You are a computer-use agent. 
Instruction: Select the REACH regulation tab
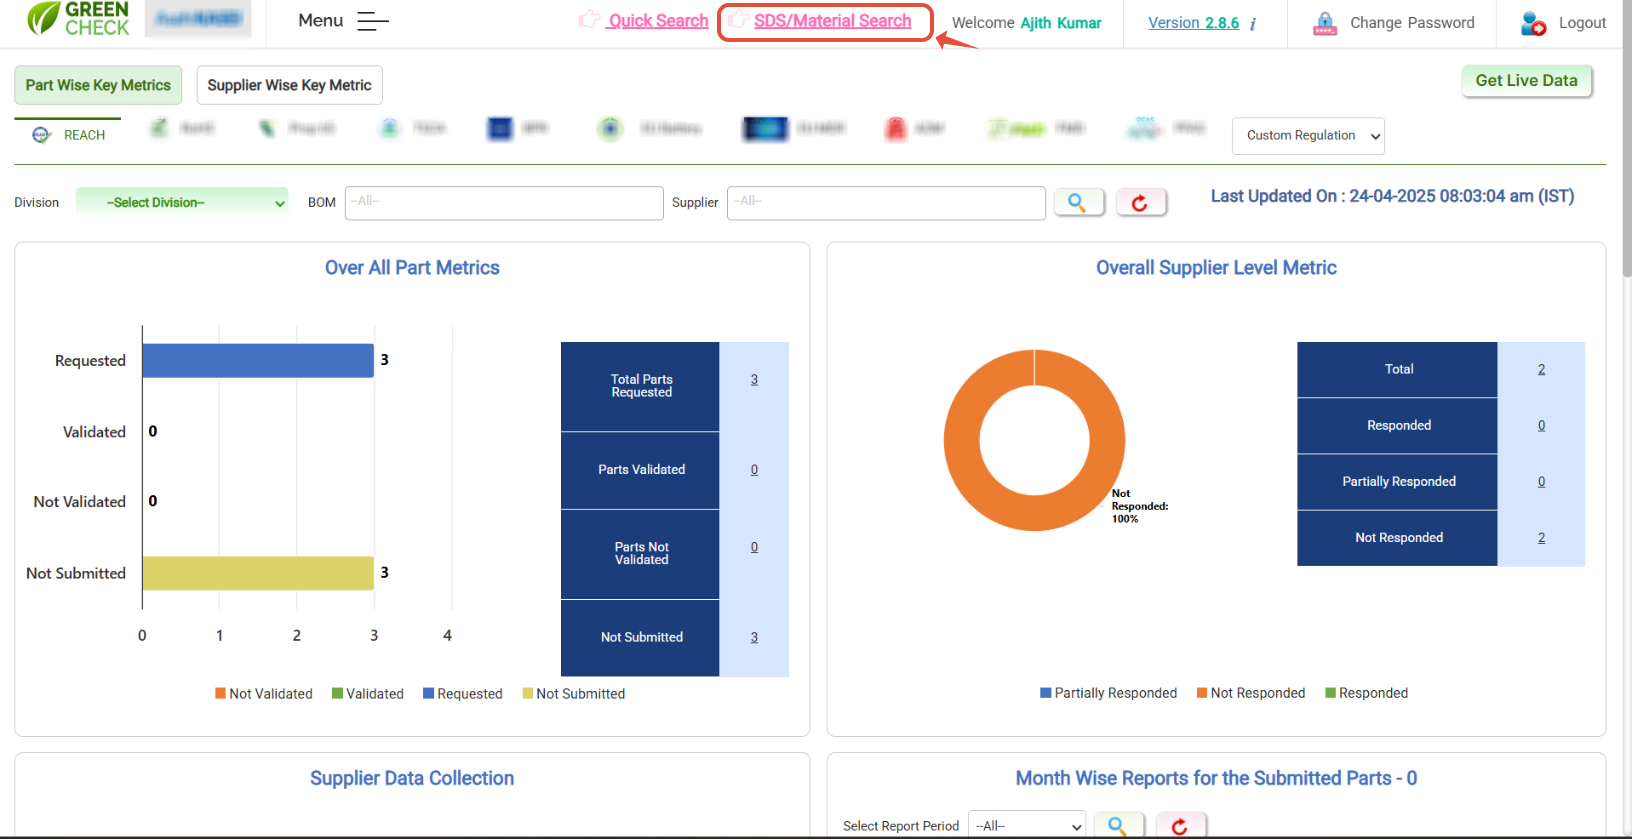coord(70,135)
